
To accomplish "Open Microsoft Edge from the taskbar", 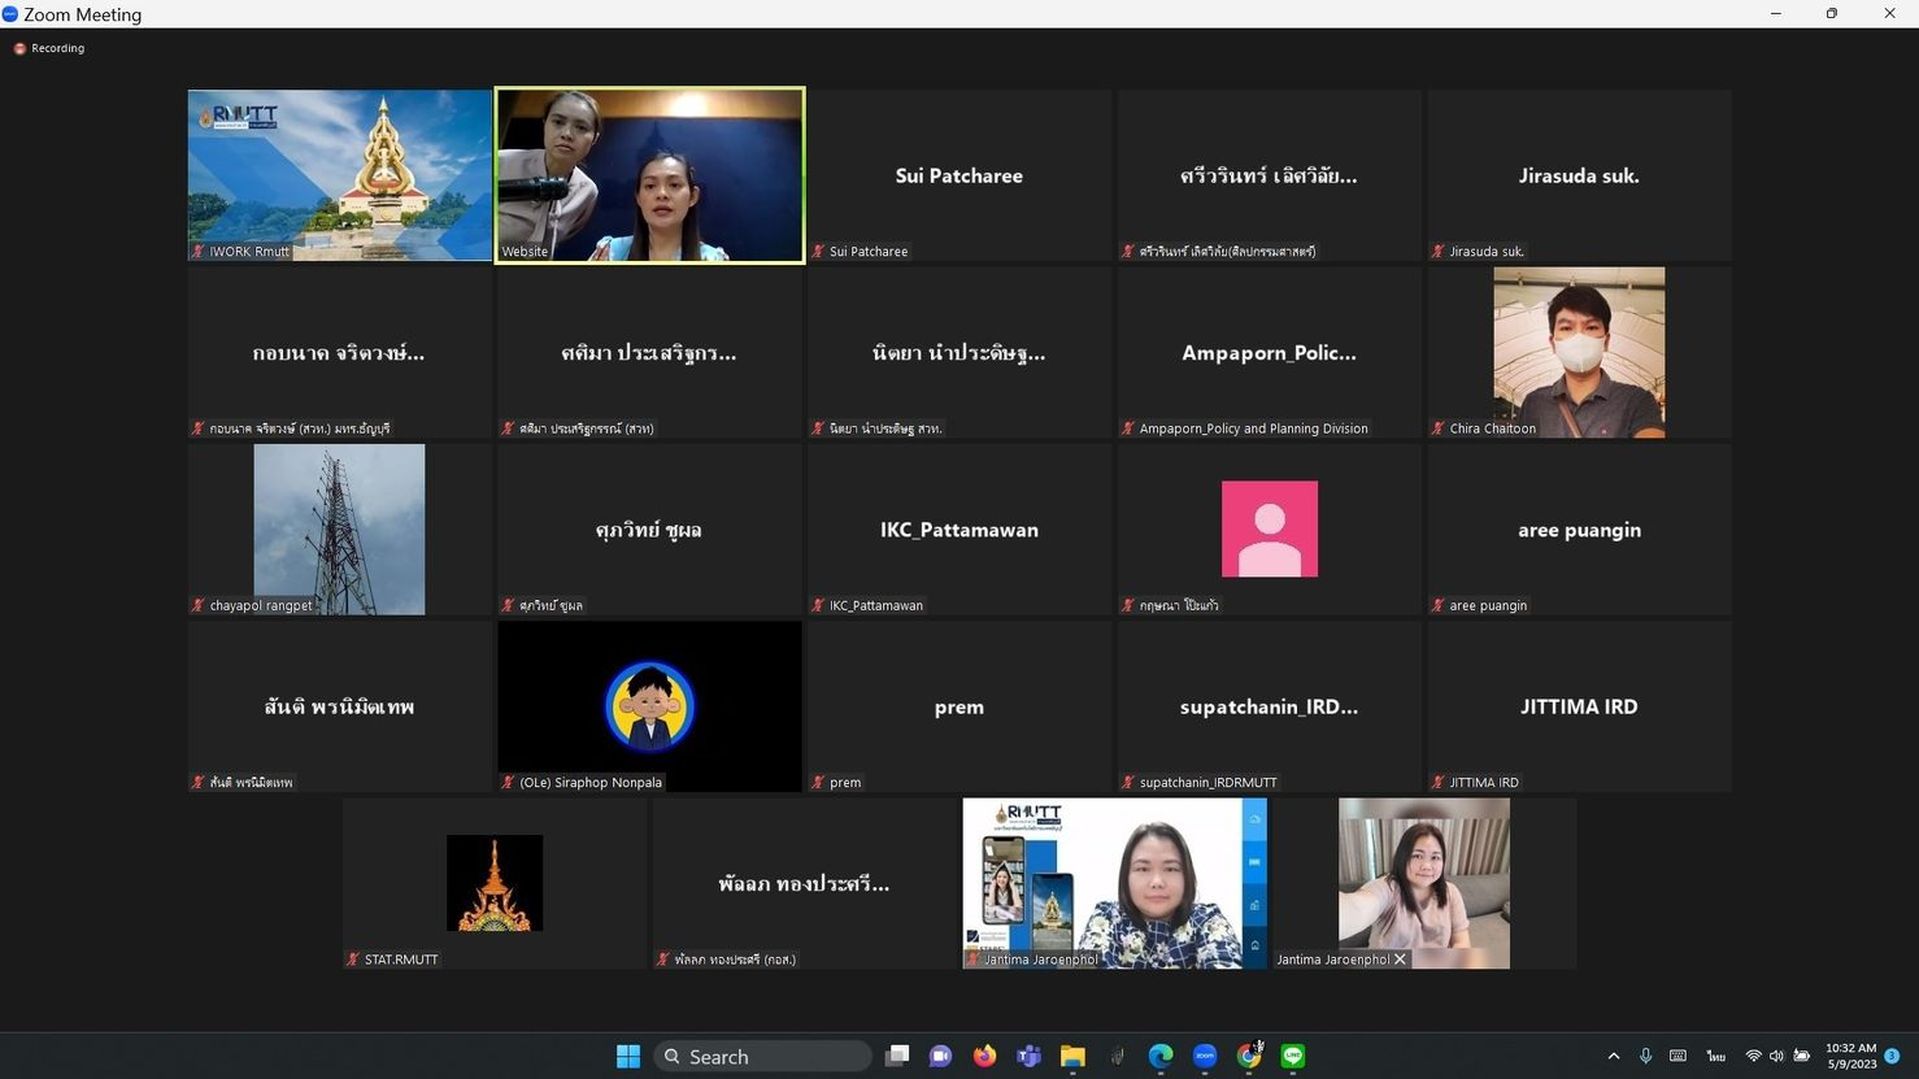I will [x=1161, y=1056].
